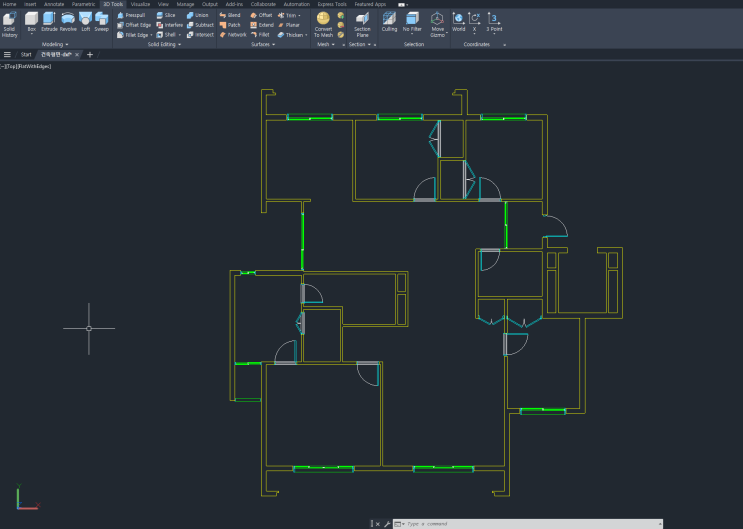Select the surface Patch tool
Screen dimensions: 743x529
[230, 25]
